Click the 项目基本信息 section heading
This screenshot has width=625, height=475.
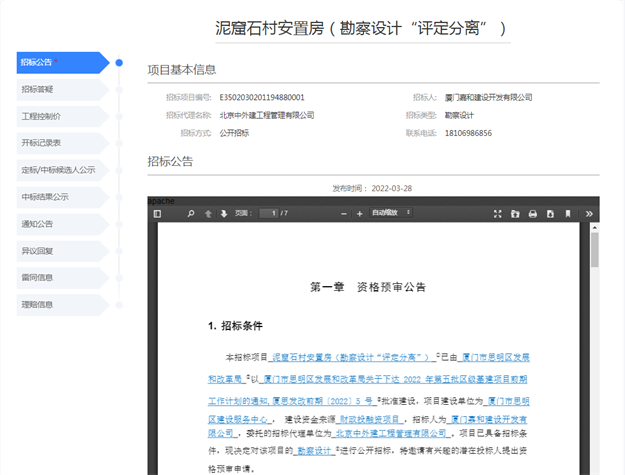pyautogui.click(x=182, y=70)
